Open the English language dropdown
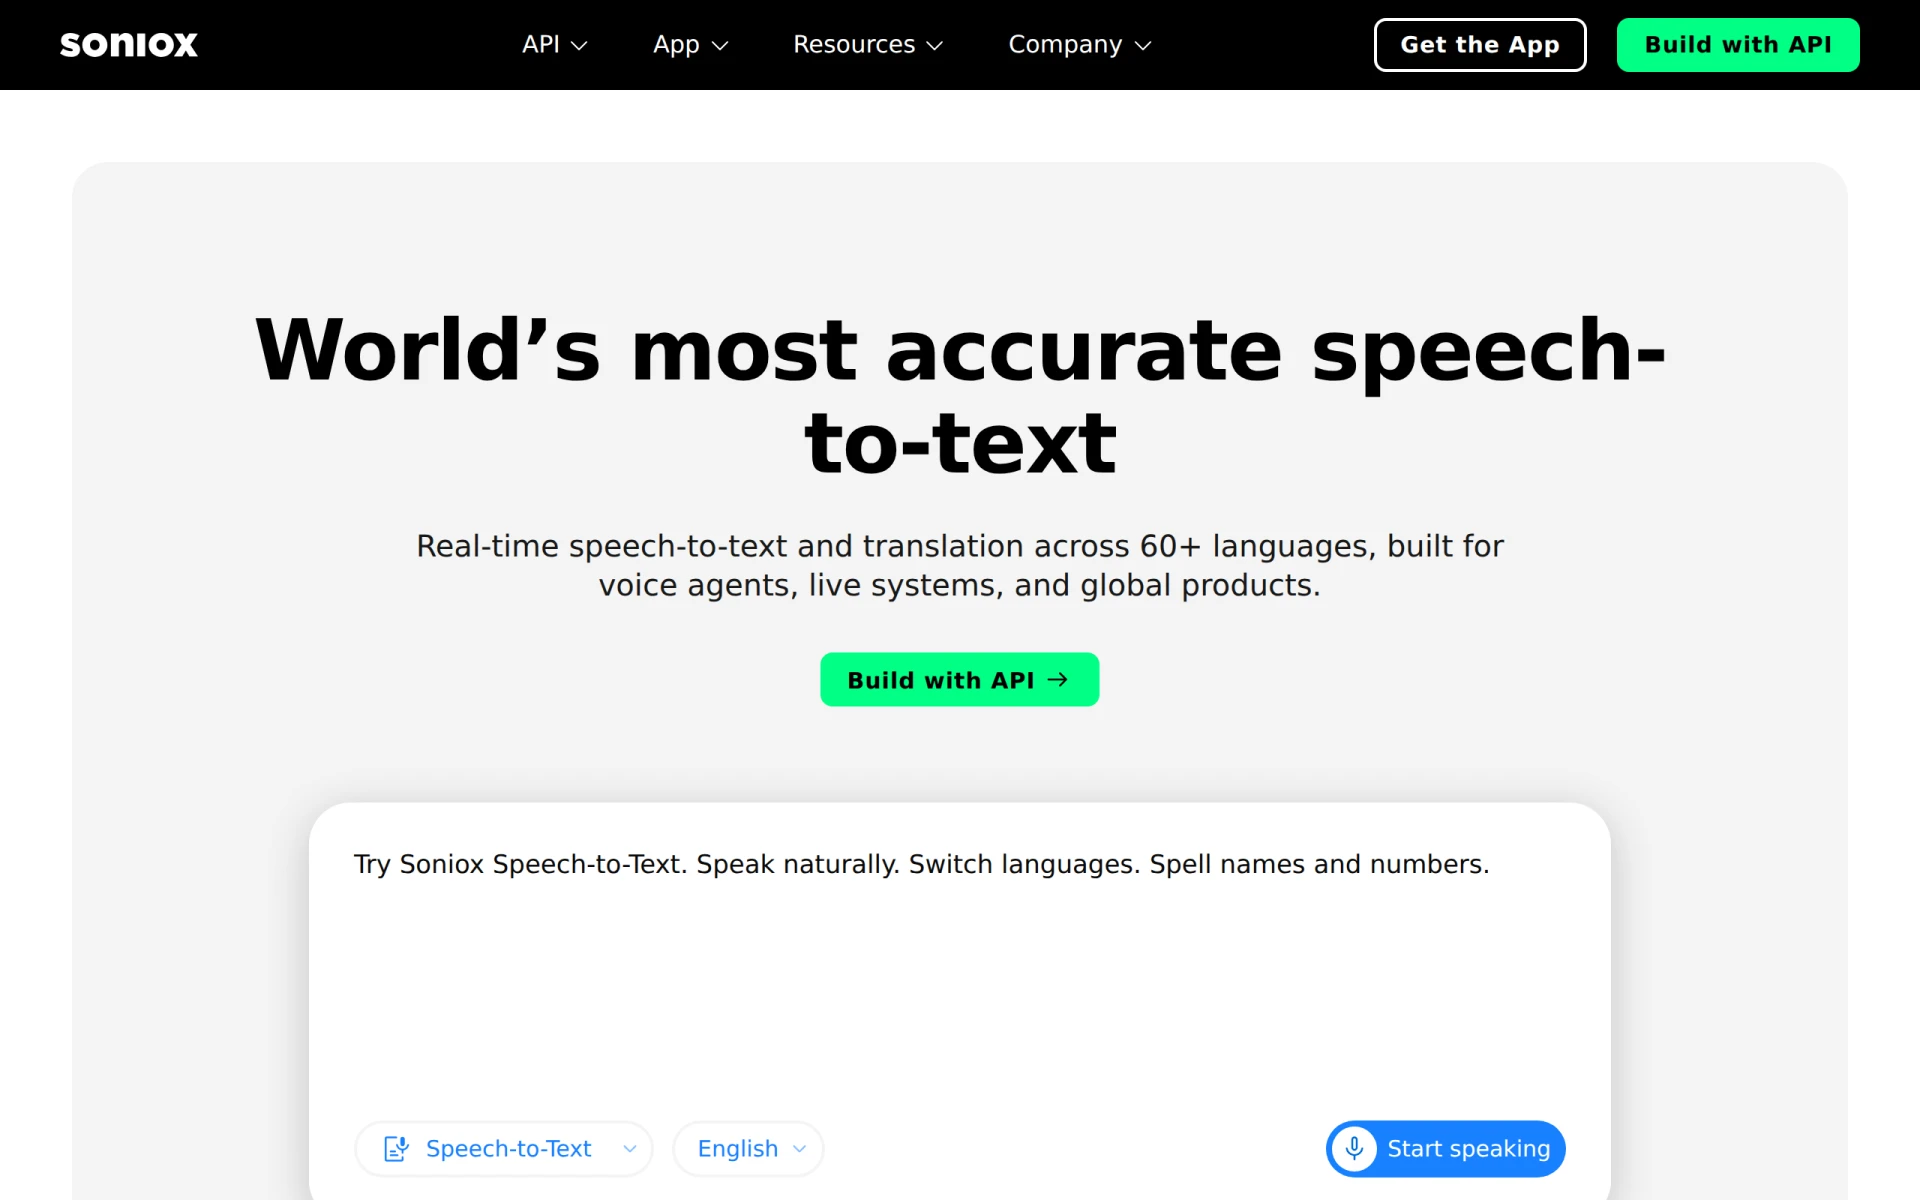This screenshot has height=1200, width=1920. (748, 1148)
